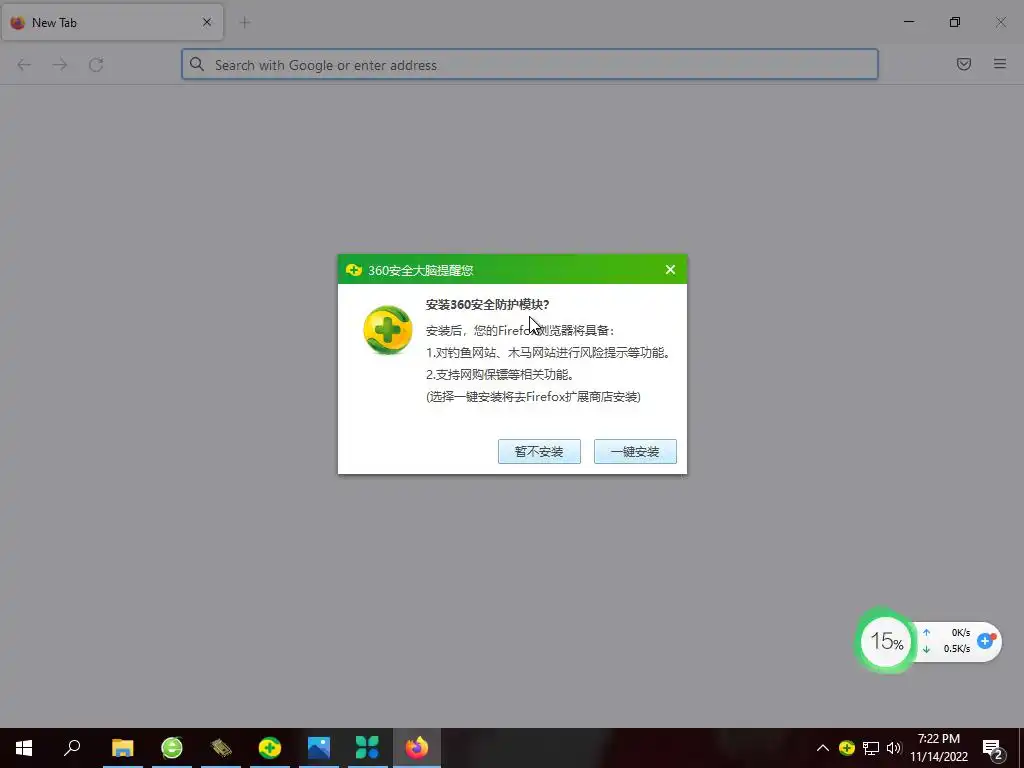Reload the page with the refresh icon
This screenshot has height=768, width=1024.
[96, 65]
